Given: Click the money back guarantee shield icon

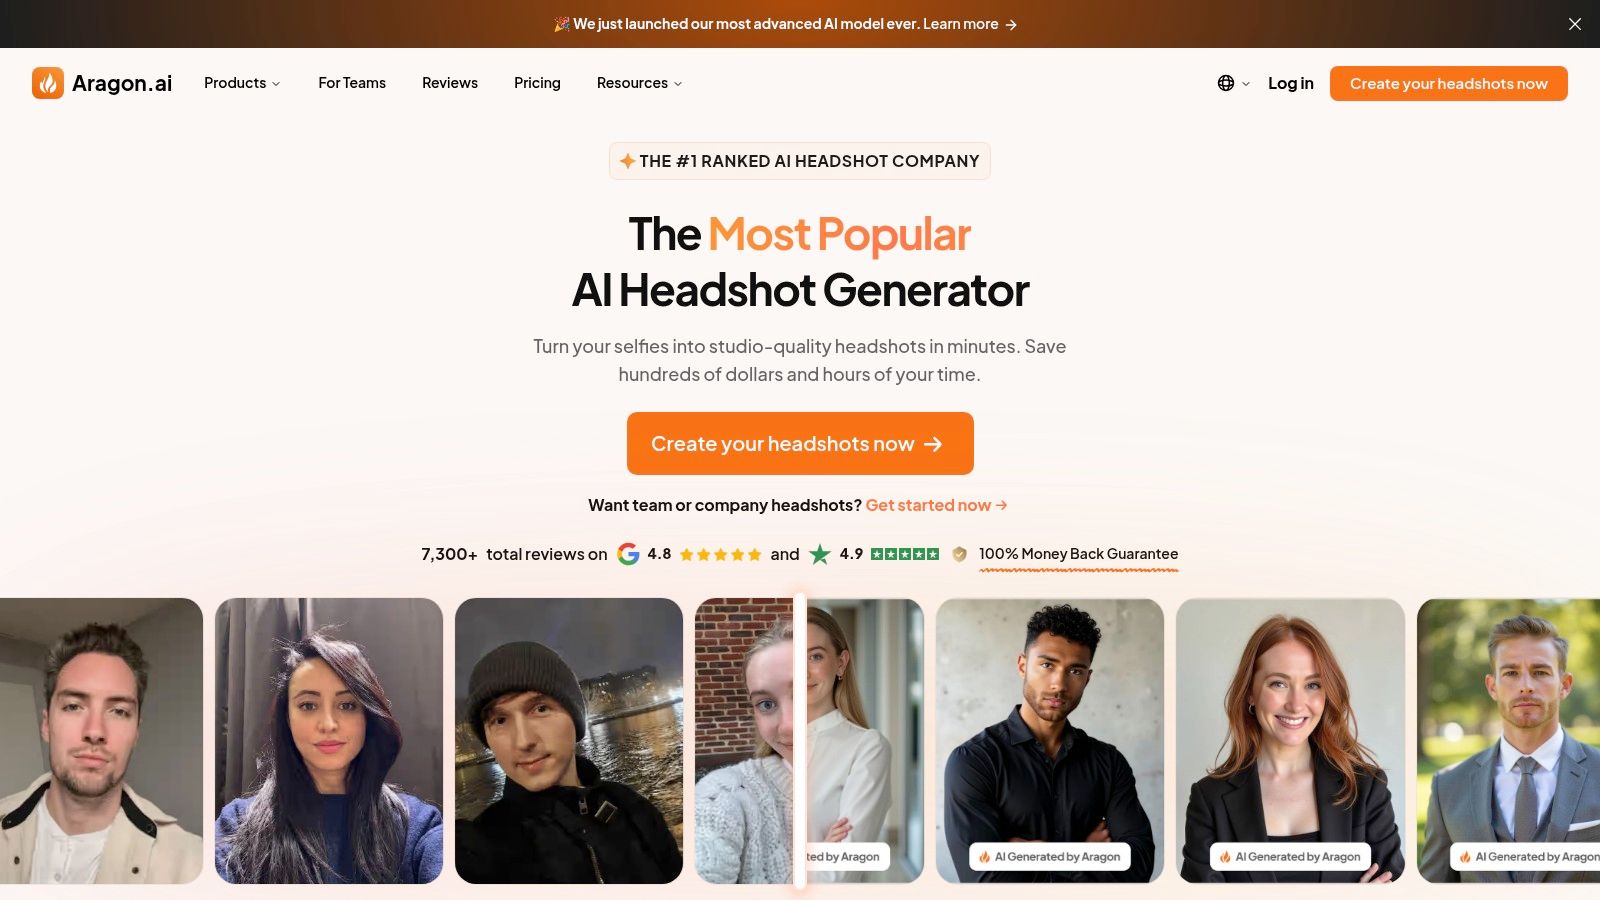Looking at the screenshot, I should tap(960, 554).
